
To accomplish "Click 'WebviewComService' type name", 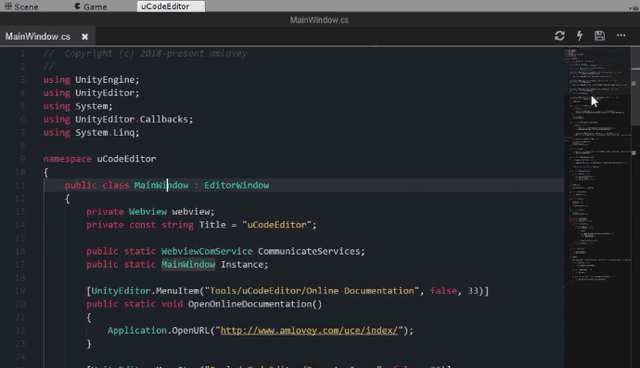I will [x=207, y=251].
